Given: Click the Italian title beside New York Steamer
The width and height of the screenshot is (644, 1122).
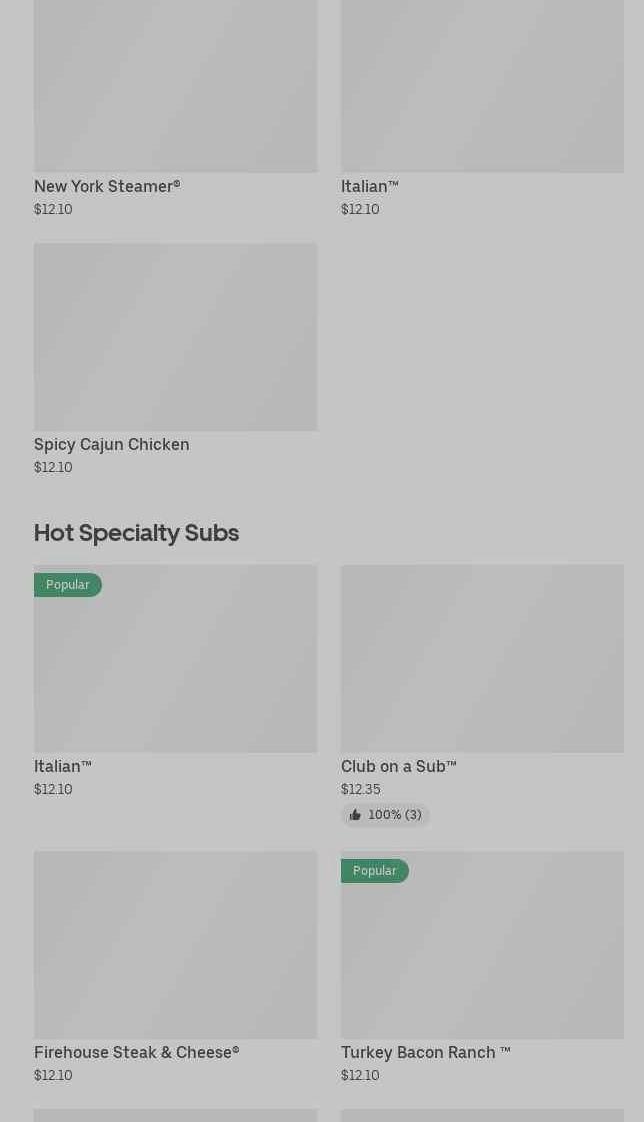Looking at the screenshot, I should tap(369, 186).
